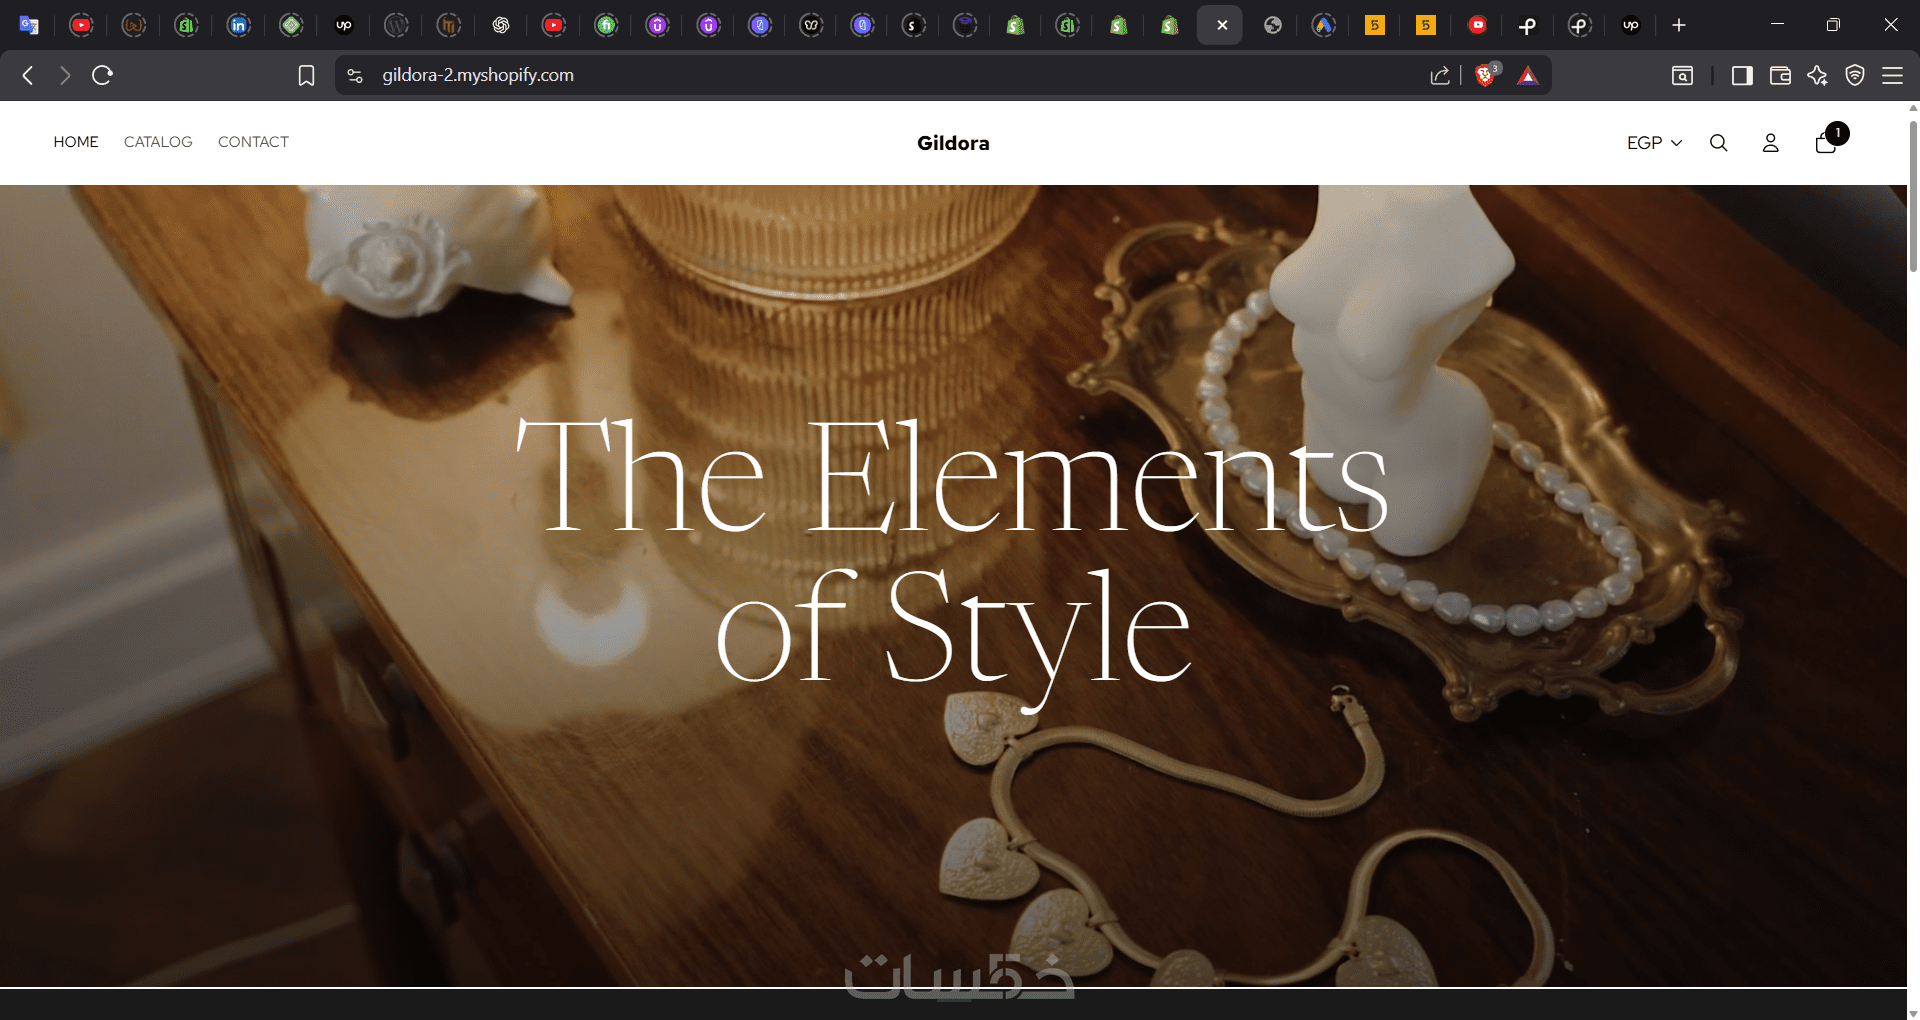Image resolution: width=1920 pixels, height=1020 pixels.
Task: Open the browser hamburger menu
Action: [x=1892, y=75]
